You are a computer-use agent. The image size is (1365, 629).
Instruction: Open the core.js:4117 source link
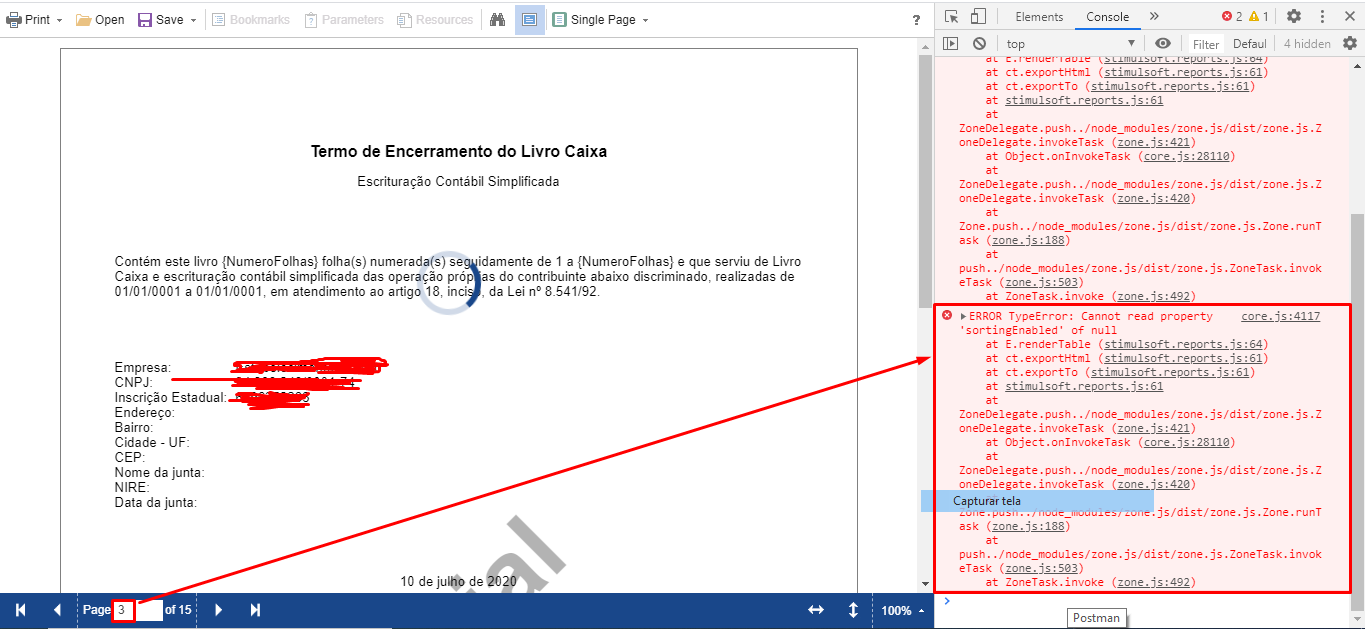[x=1280, y=316]
